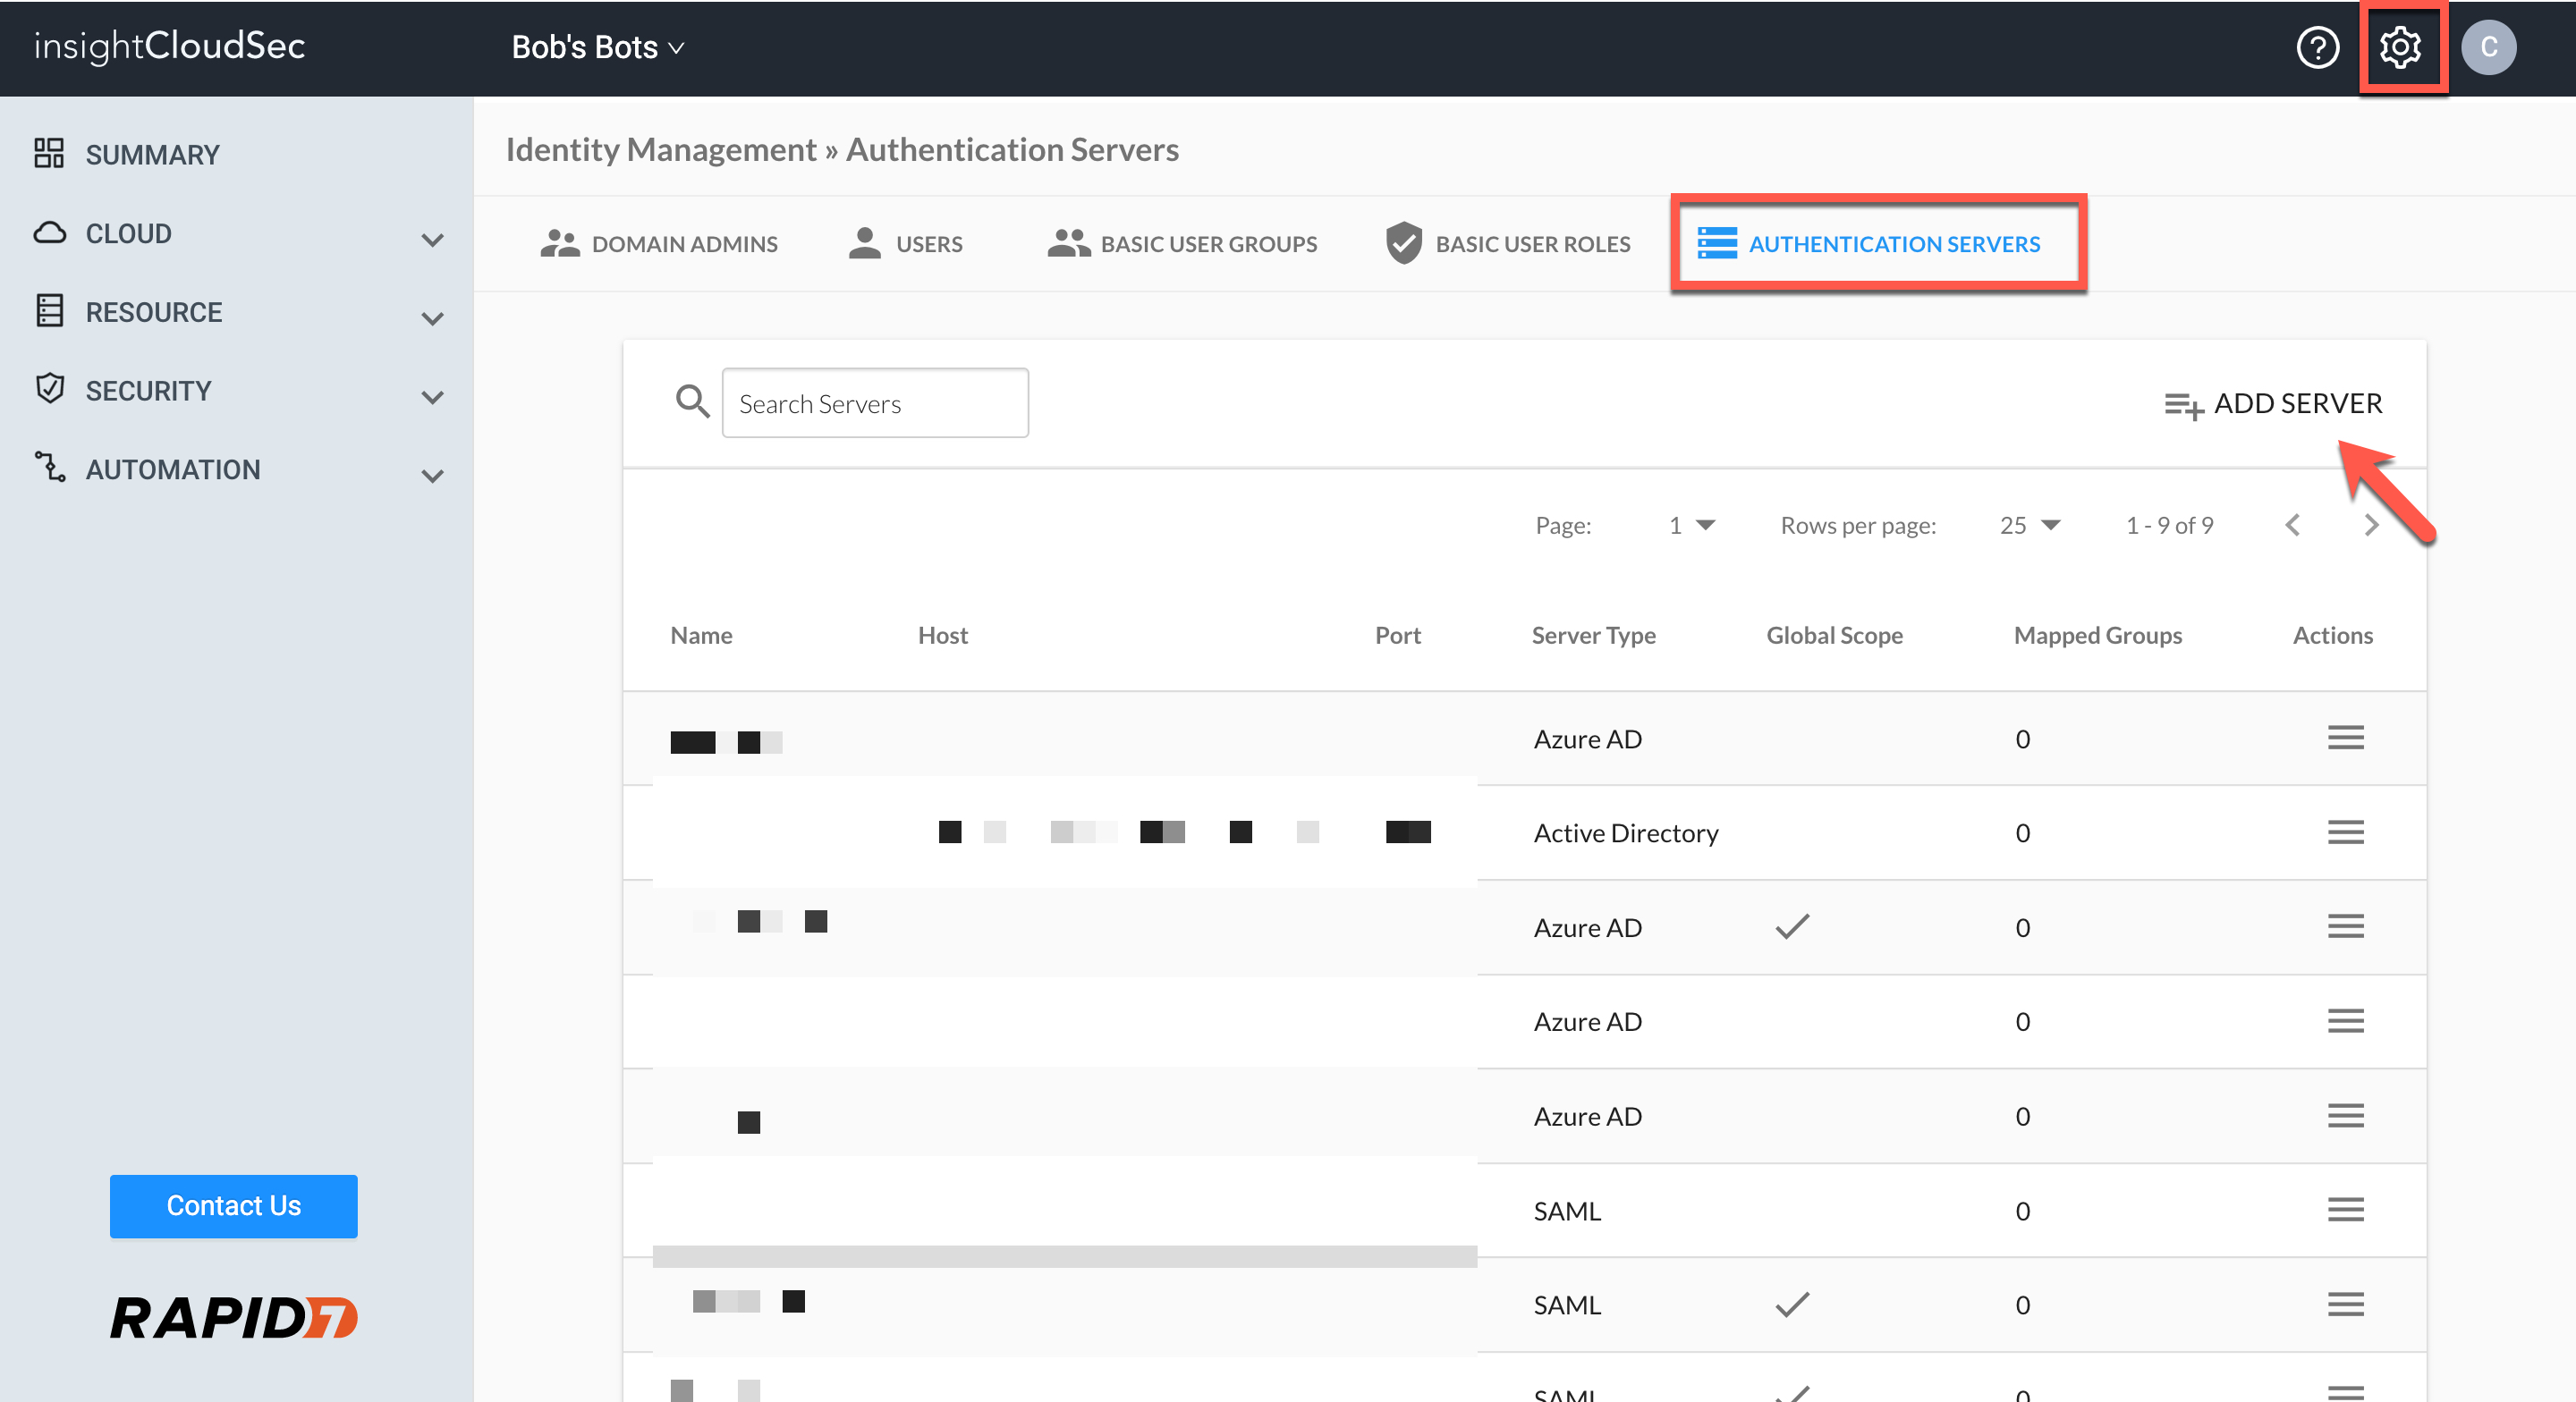Image resolution: width=2576 pixels, height=1402 pixels.
Task: Open actions menu for Active Directory row
Action: (2345, 832)
